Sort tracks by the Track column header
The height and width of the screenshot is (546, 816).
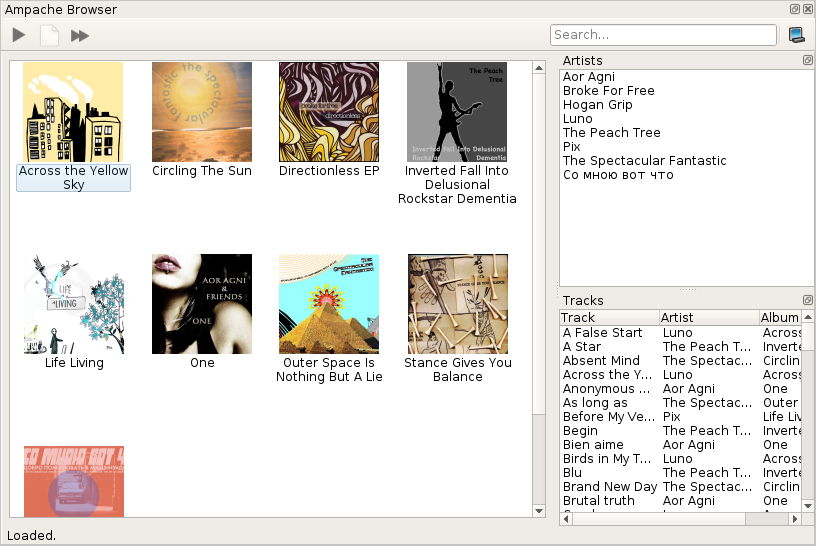(609, 318)
